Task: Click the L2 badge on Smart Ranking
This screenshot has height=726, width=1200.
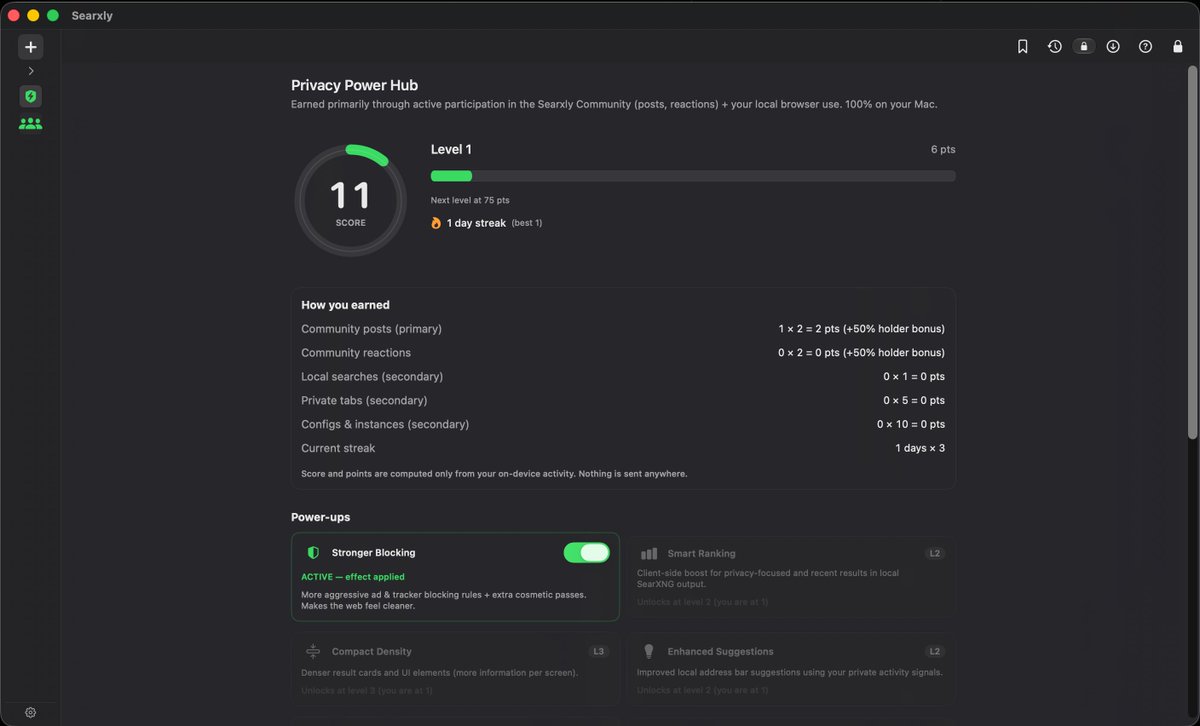Action: click(935, 553)
